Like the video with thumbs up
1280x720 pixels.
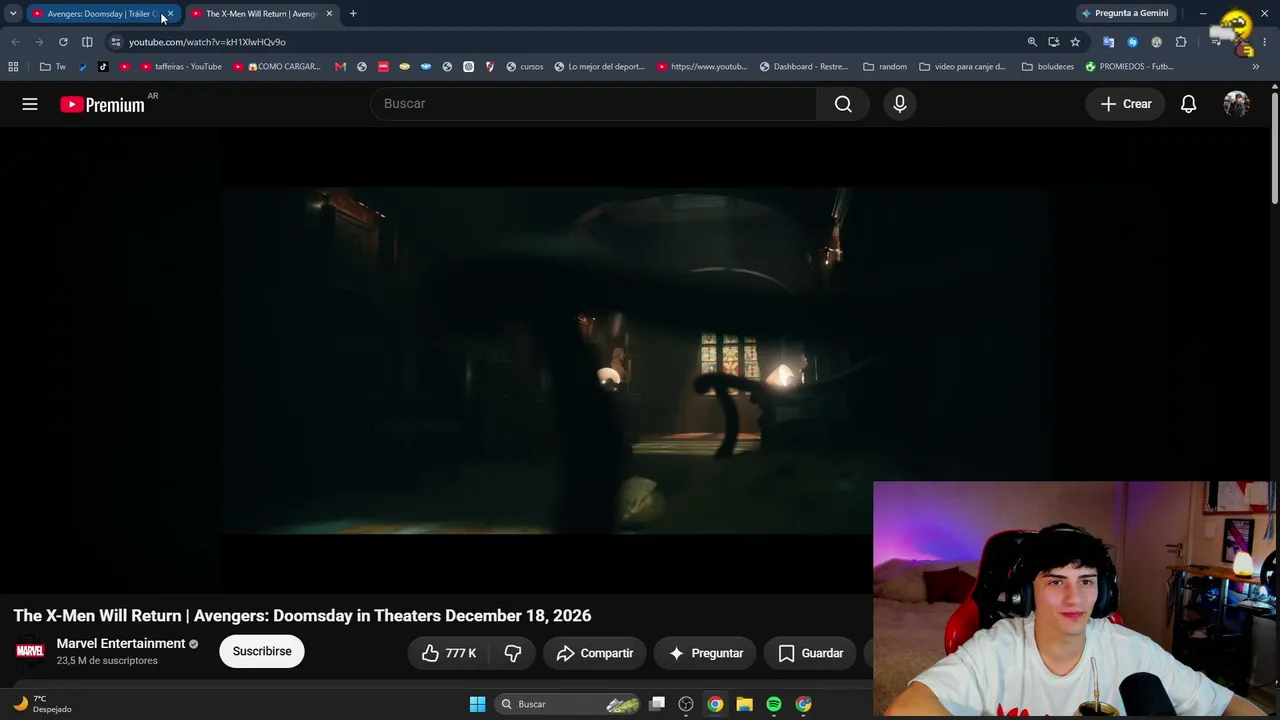coord(449,653)
